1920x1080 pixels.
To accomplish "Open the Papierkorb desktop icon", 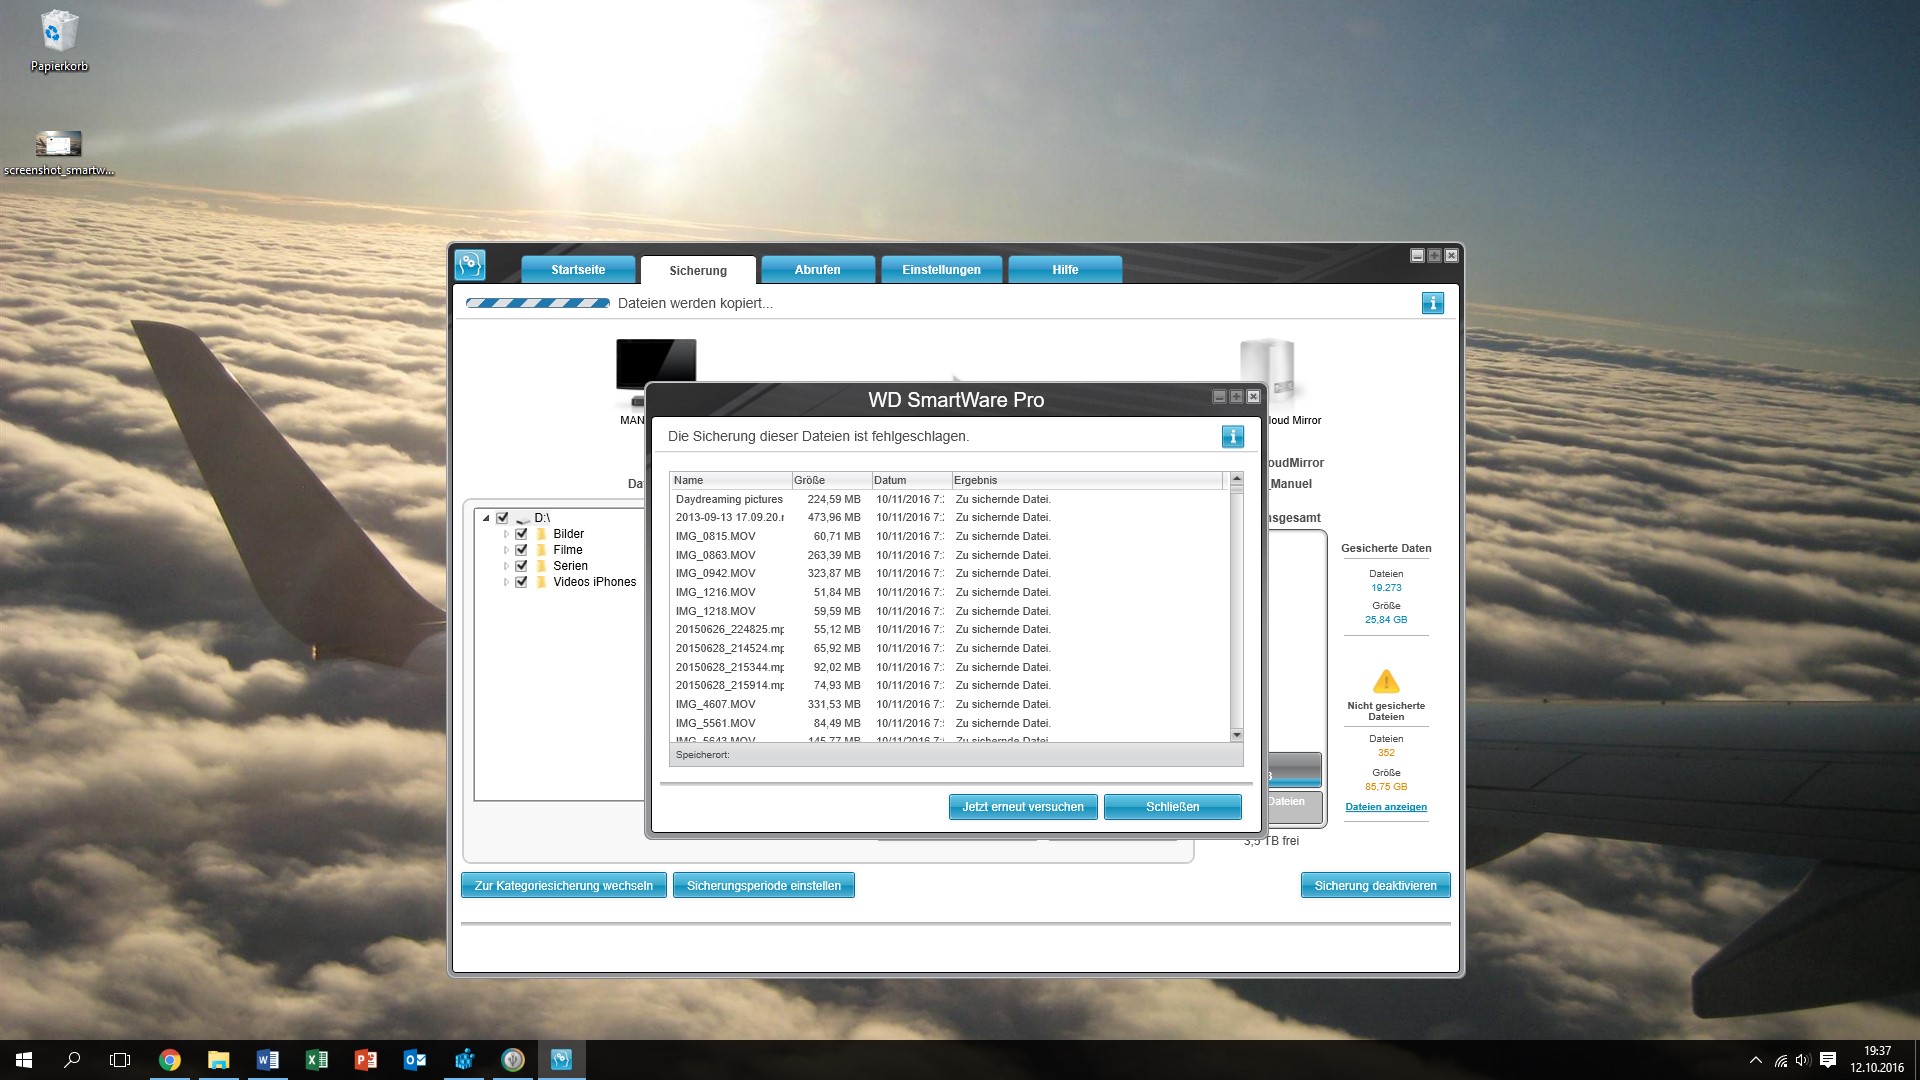I will tap(59, 40).
